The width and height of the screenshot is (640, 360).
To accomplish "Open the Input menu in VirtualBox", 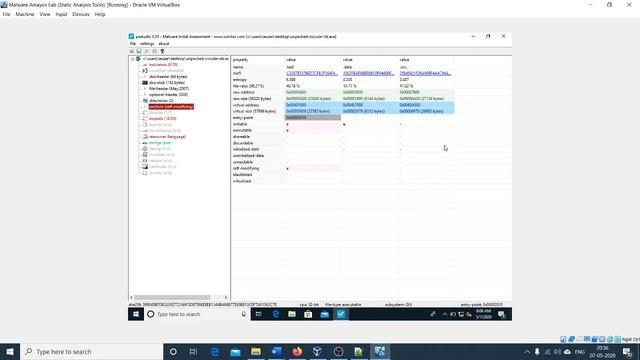I will [x=61, y=14].
